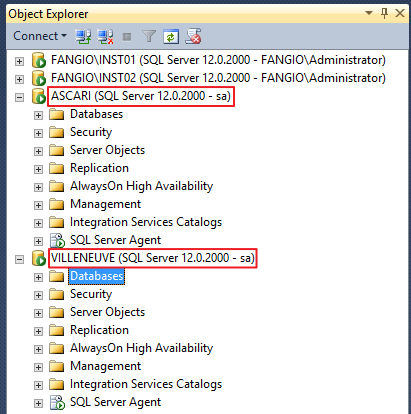The height and width of the screenshot is (414, 411).
Task: Expand Server Objects under ASCARI
Action: coord(38,151)
